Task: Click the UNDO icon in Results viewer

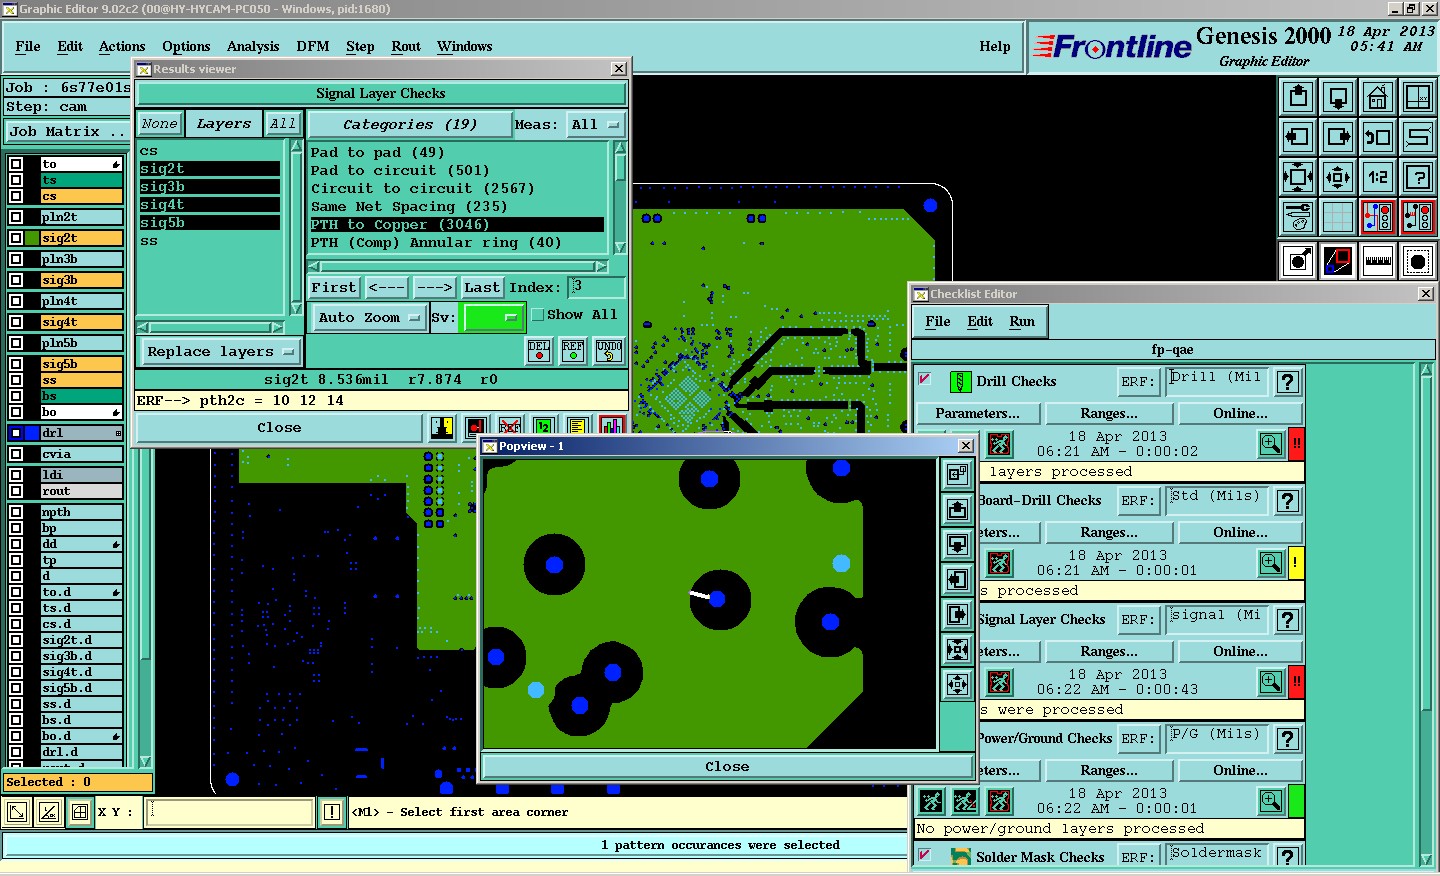Action: click(x=609, y=351)
